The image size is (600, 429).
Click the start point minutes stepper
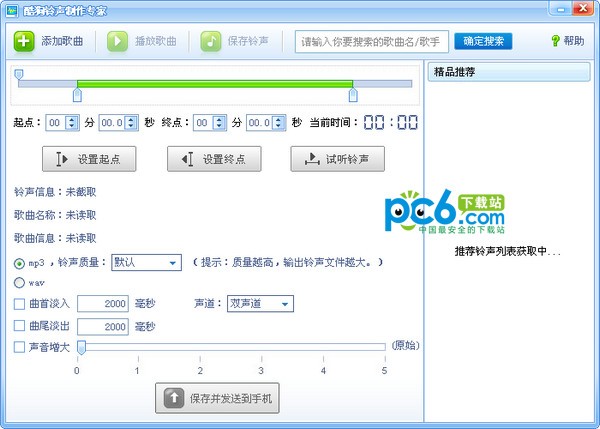pyautogui.click(x=72, y=122)
